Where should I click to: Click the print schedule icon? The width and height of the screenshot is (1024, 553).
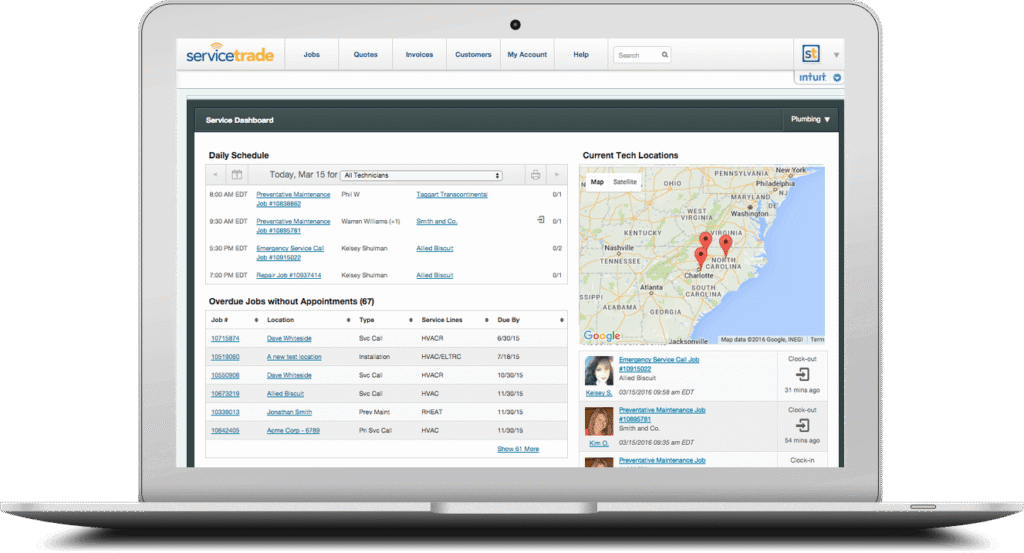[535, 175]
